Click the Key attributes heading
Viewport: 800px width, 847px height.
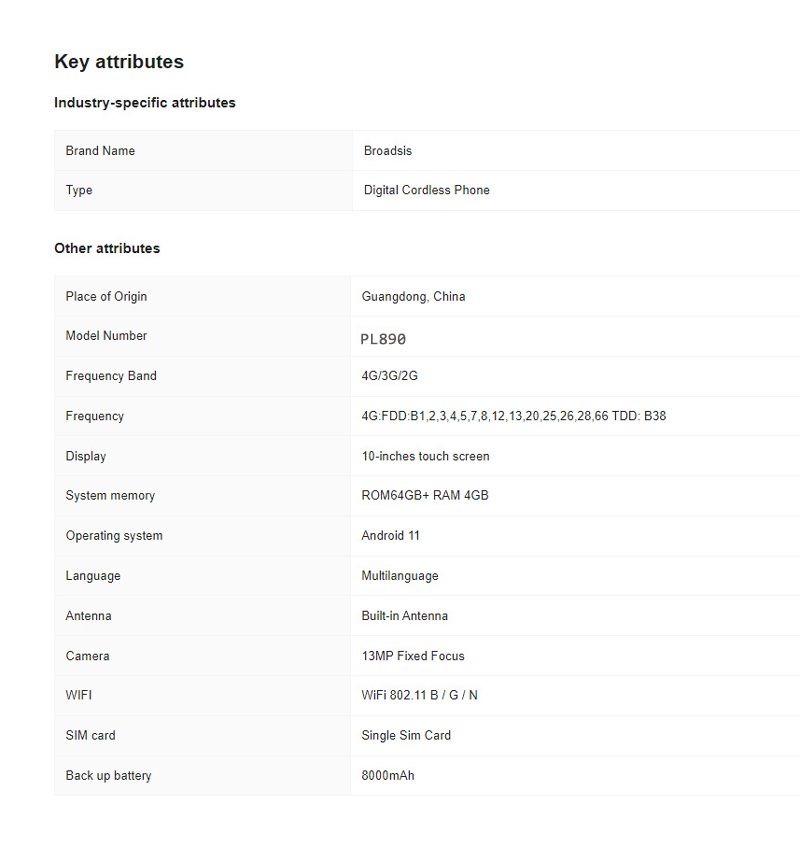[119, 62]
